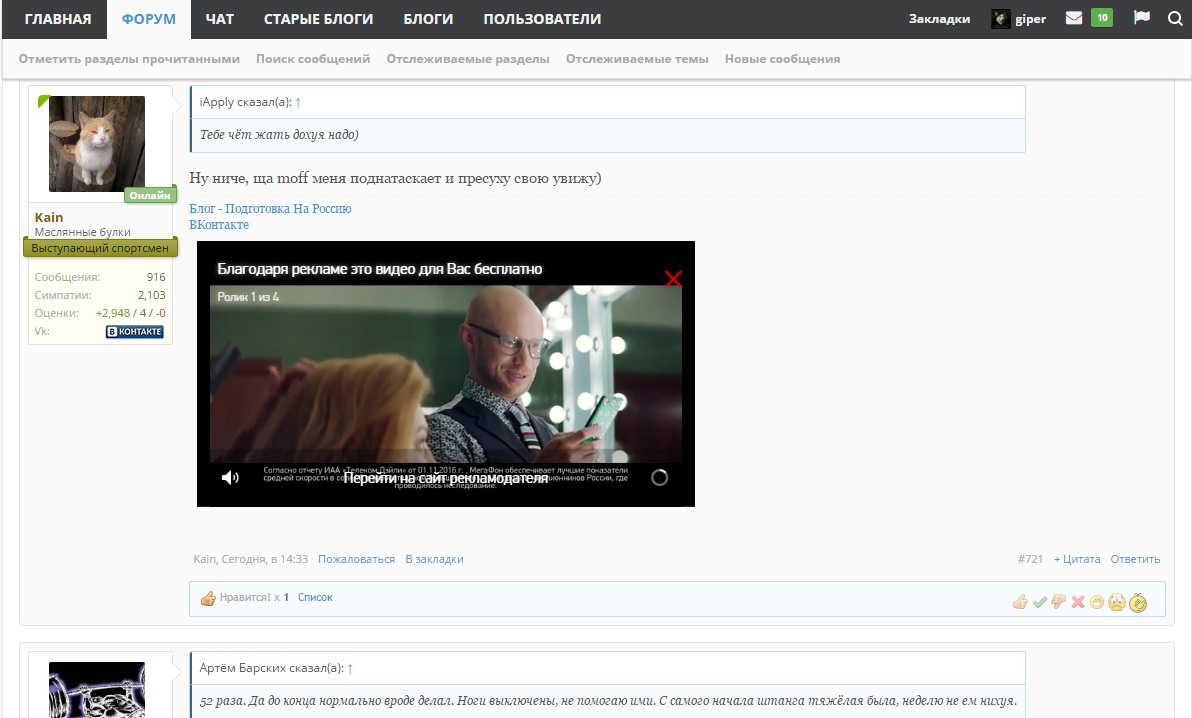Open the alerts flag icon
The image size is (1192, 718).
[x=1141, y=18]
